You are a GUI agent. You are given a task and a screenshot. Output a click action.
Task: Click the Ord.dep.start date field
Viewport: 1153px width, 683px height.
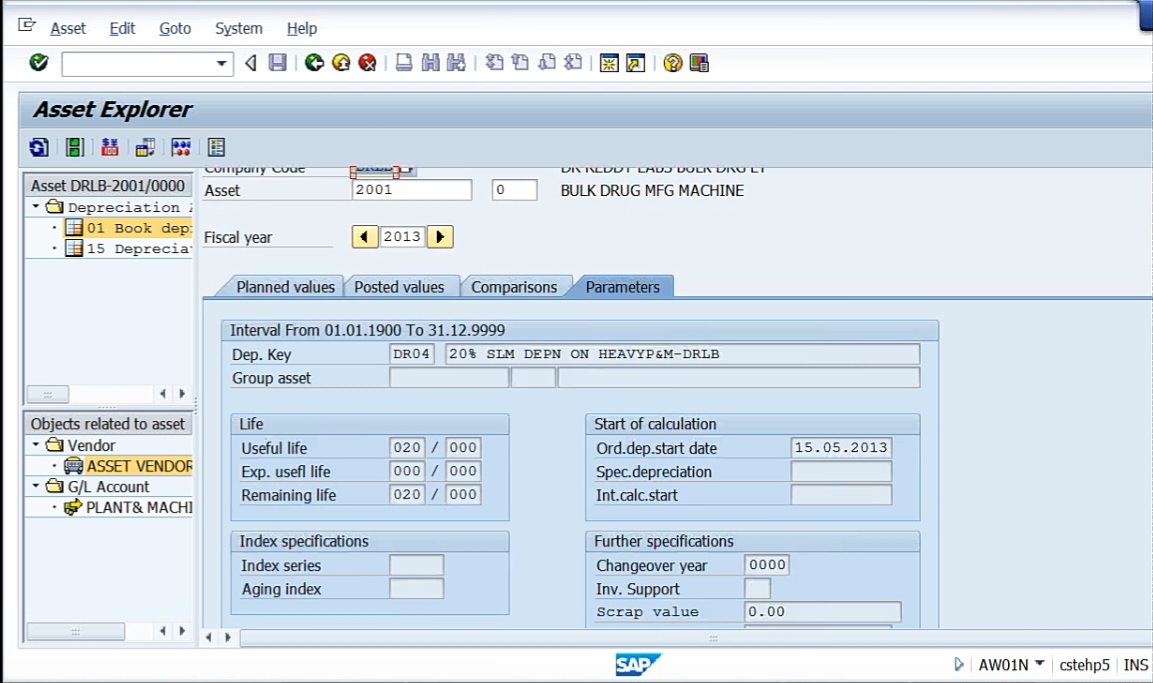[x=841, y=447]
